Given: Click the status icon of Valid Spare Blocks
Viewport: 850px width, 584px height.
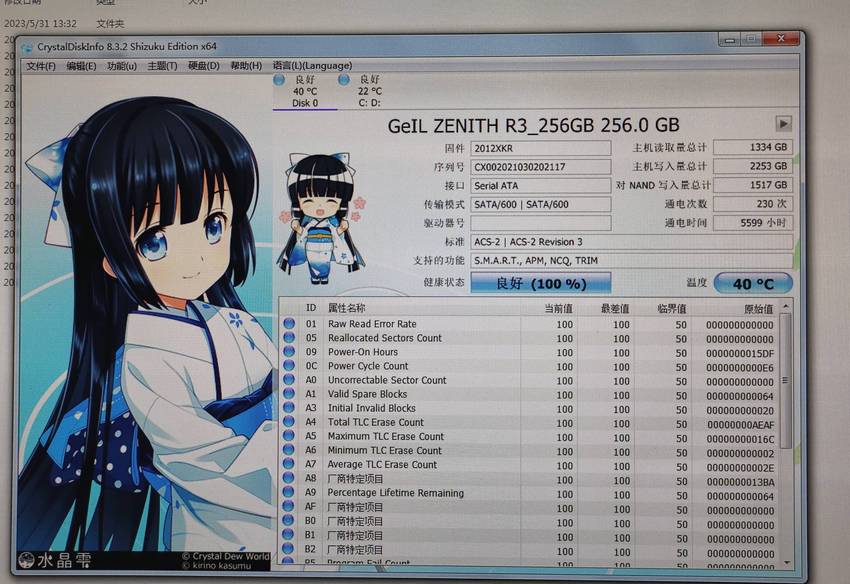Looking at the screenshot, I should 289,394.
